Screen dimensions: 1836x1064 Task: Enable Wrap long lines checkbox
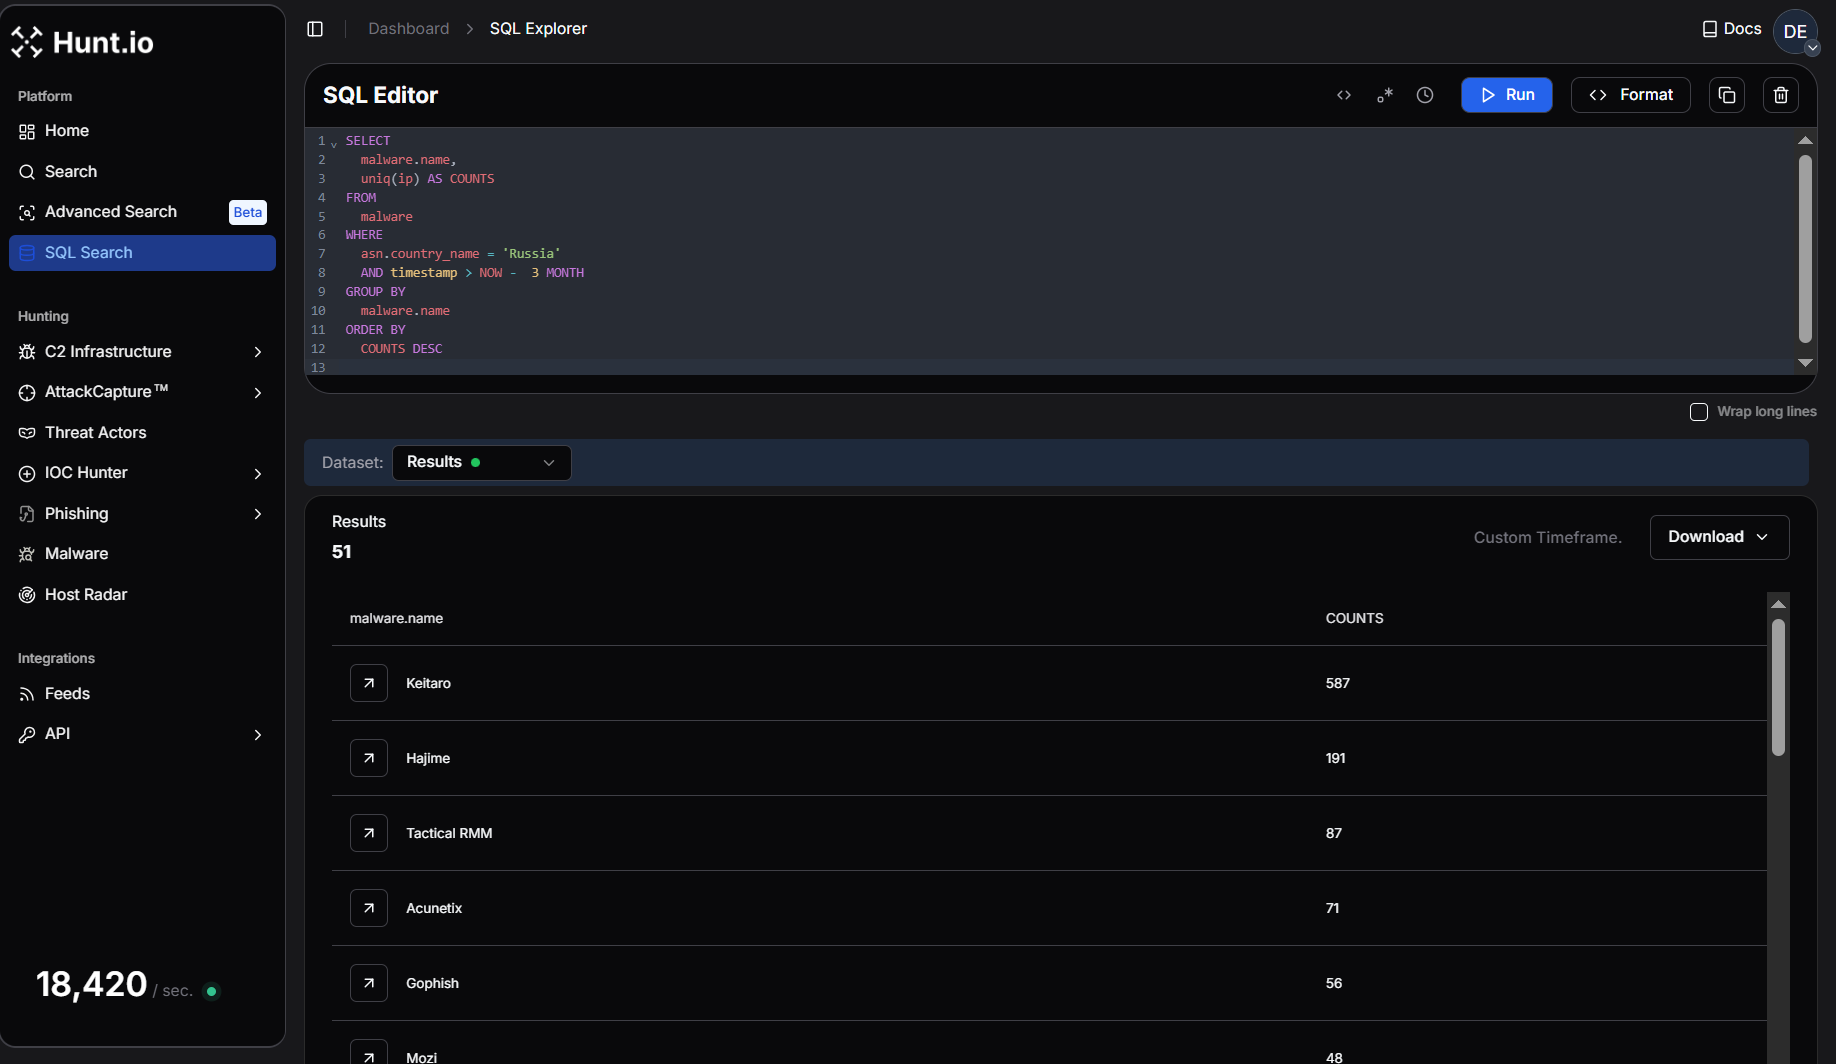click(x=1699, y=412)
